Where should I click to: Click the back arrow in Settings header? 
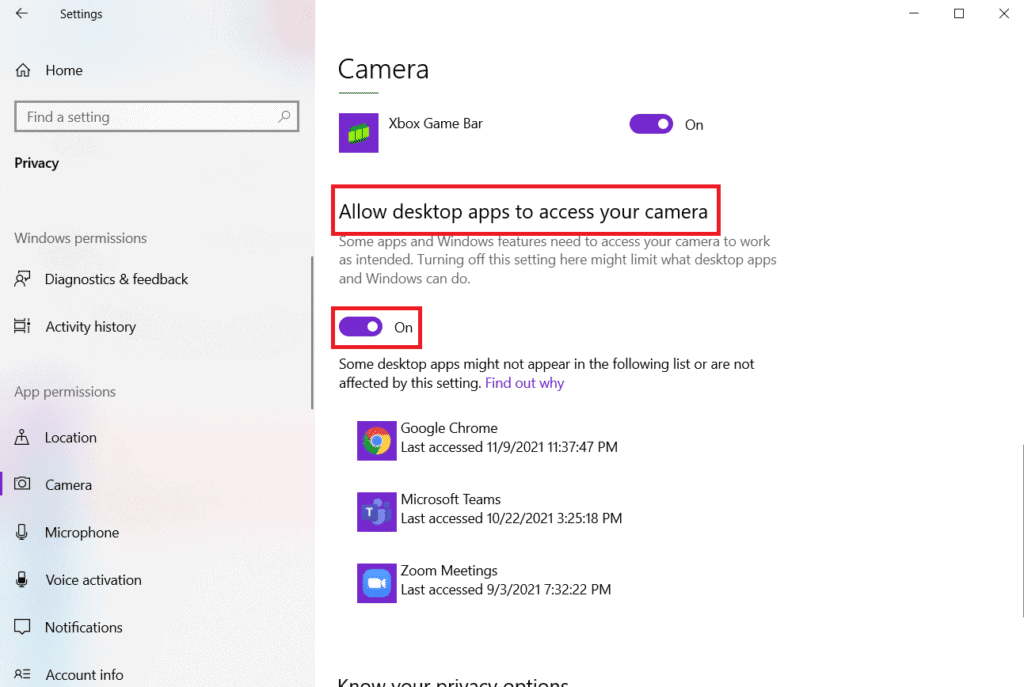pos(22,14)
